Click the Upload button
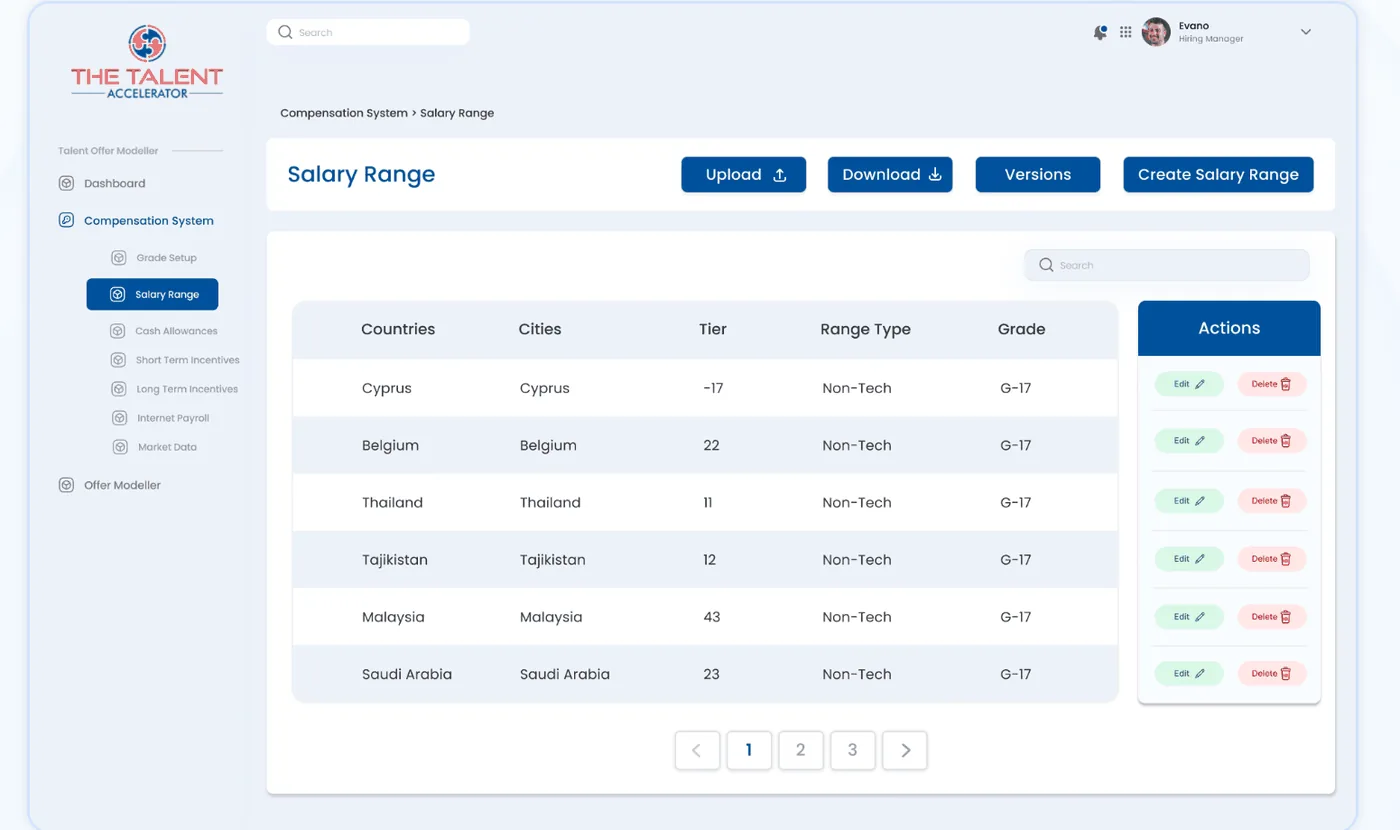The width and height of the screenshot is (1400, 830). click(x=744, y=174)
